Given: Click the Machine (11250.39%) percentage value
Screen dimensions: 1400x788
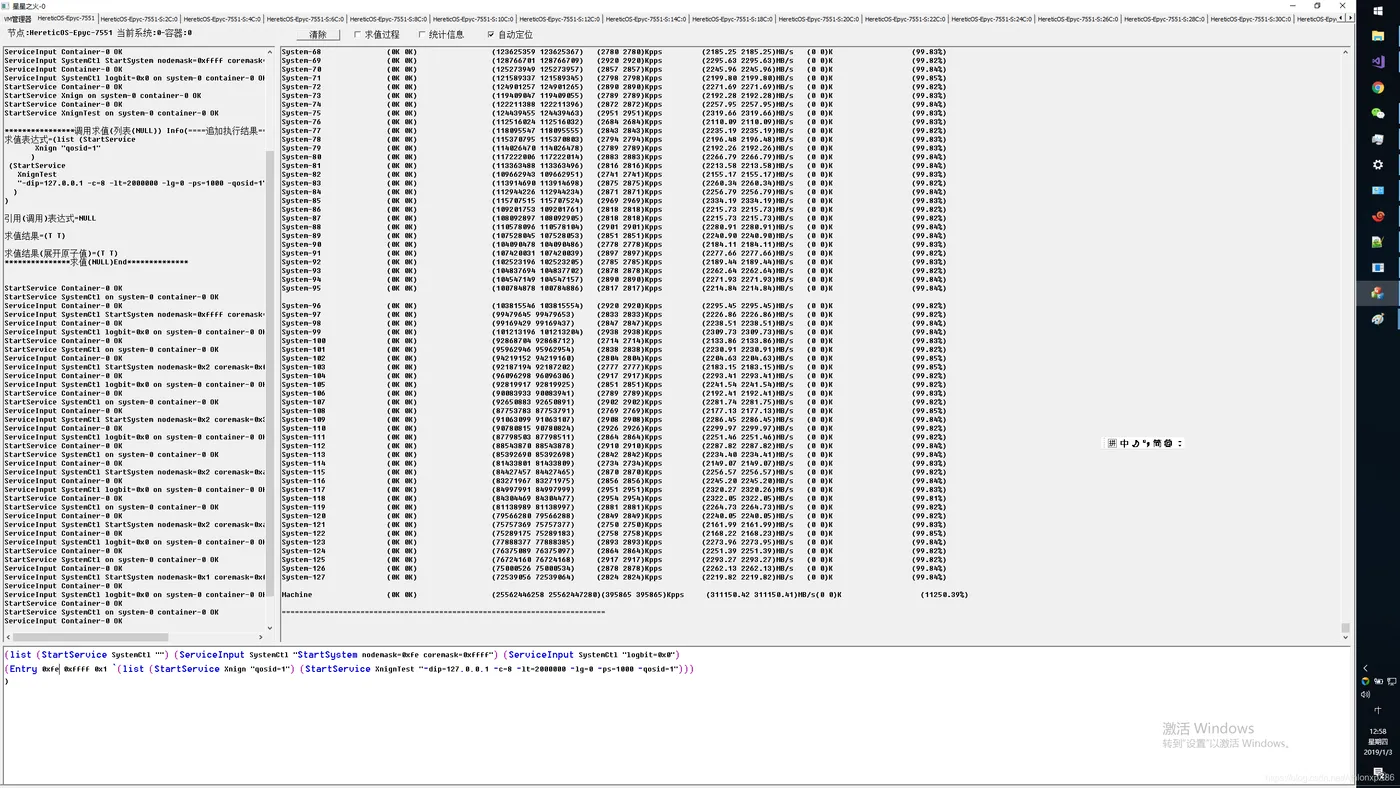Looking at the screenshot, I should [944, 595].
